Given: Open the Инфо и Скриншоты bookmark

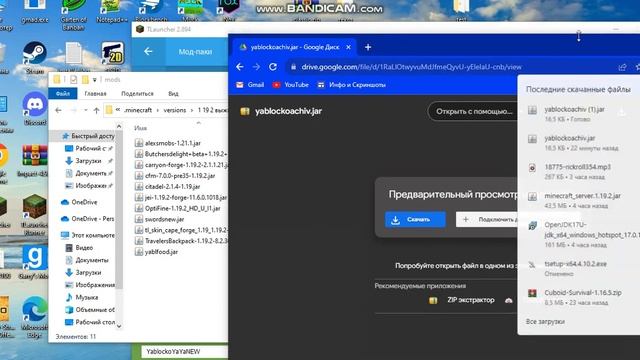Looking at the screenshot, I should [351, 85].
